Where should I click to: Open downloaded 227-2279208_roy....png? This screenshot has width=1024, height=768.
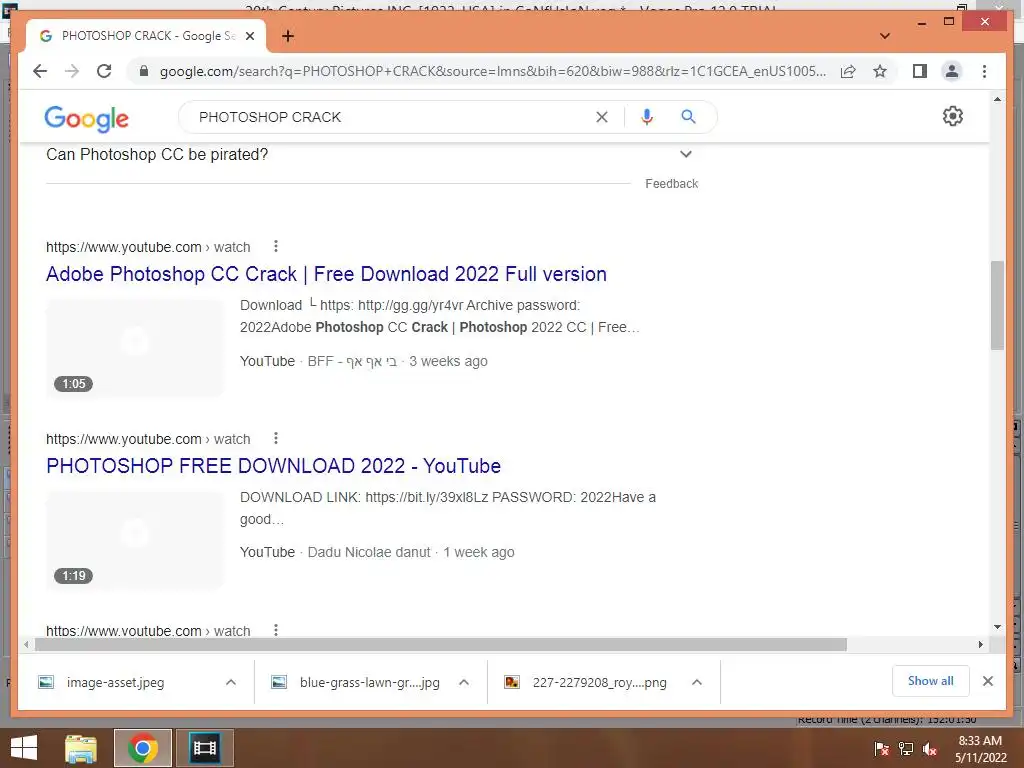[x=599, y=682]
